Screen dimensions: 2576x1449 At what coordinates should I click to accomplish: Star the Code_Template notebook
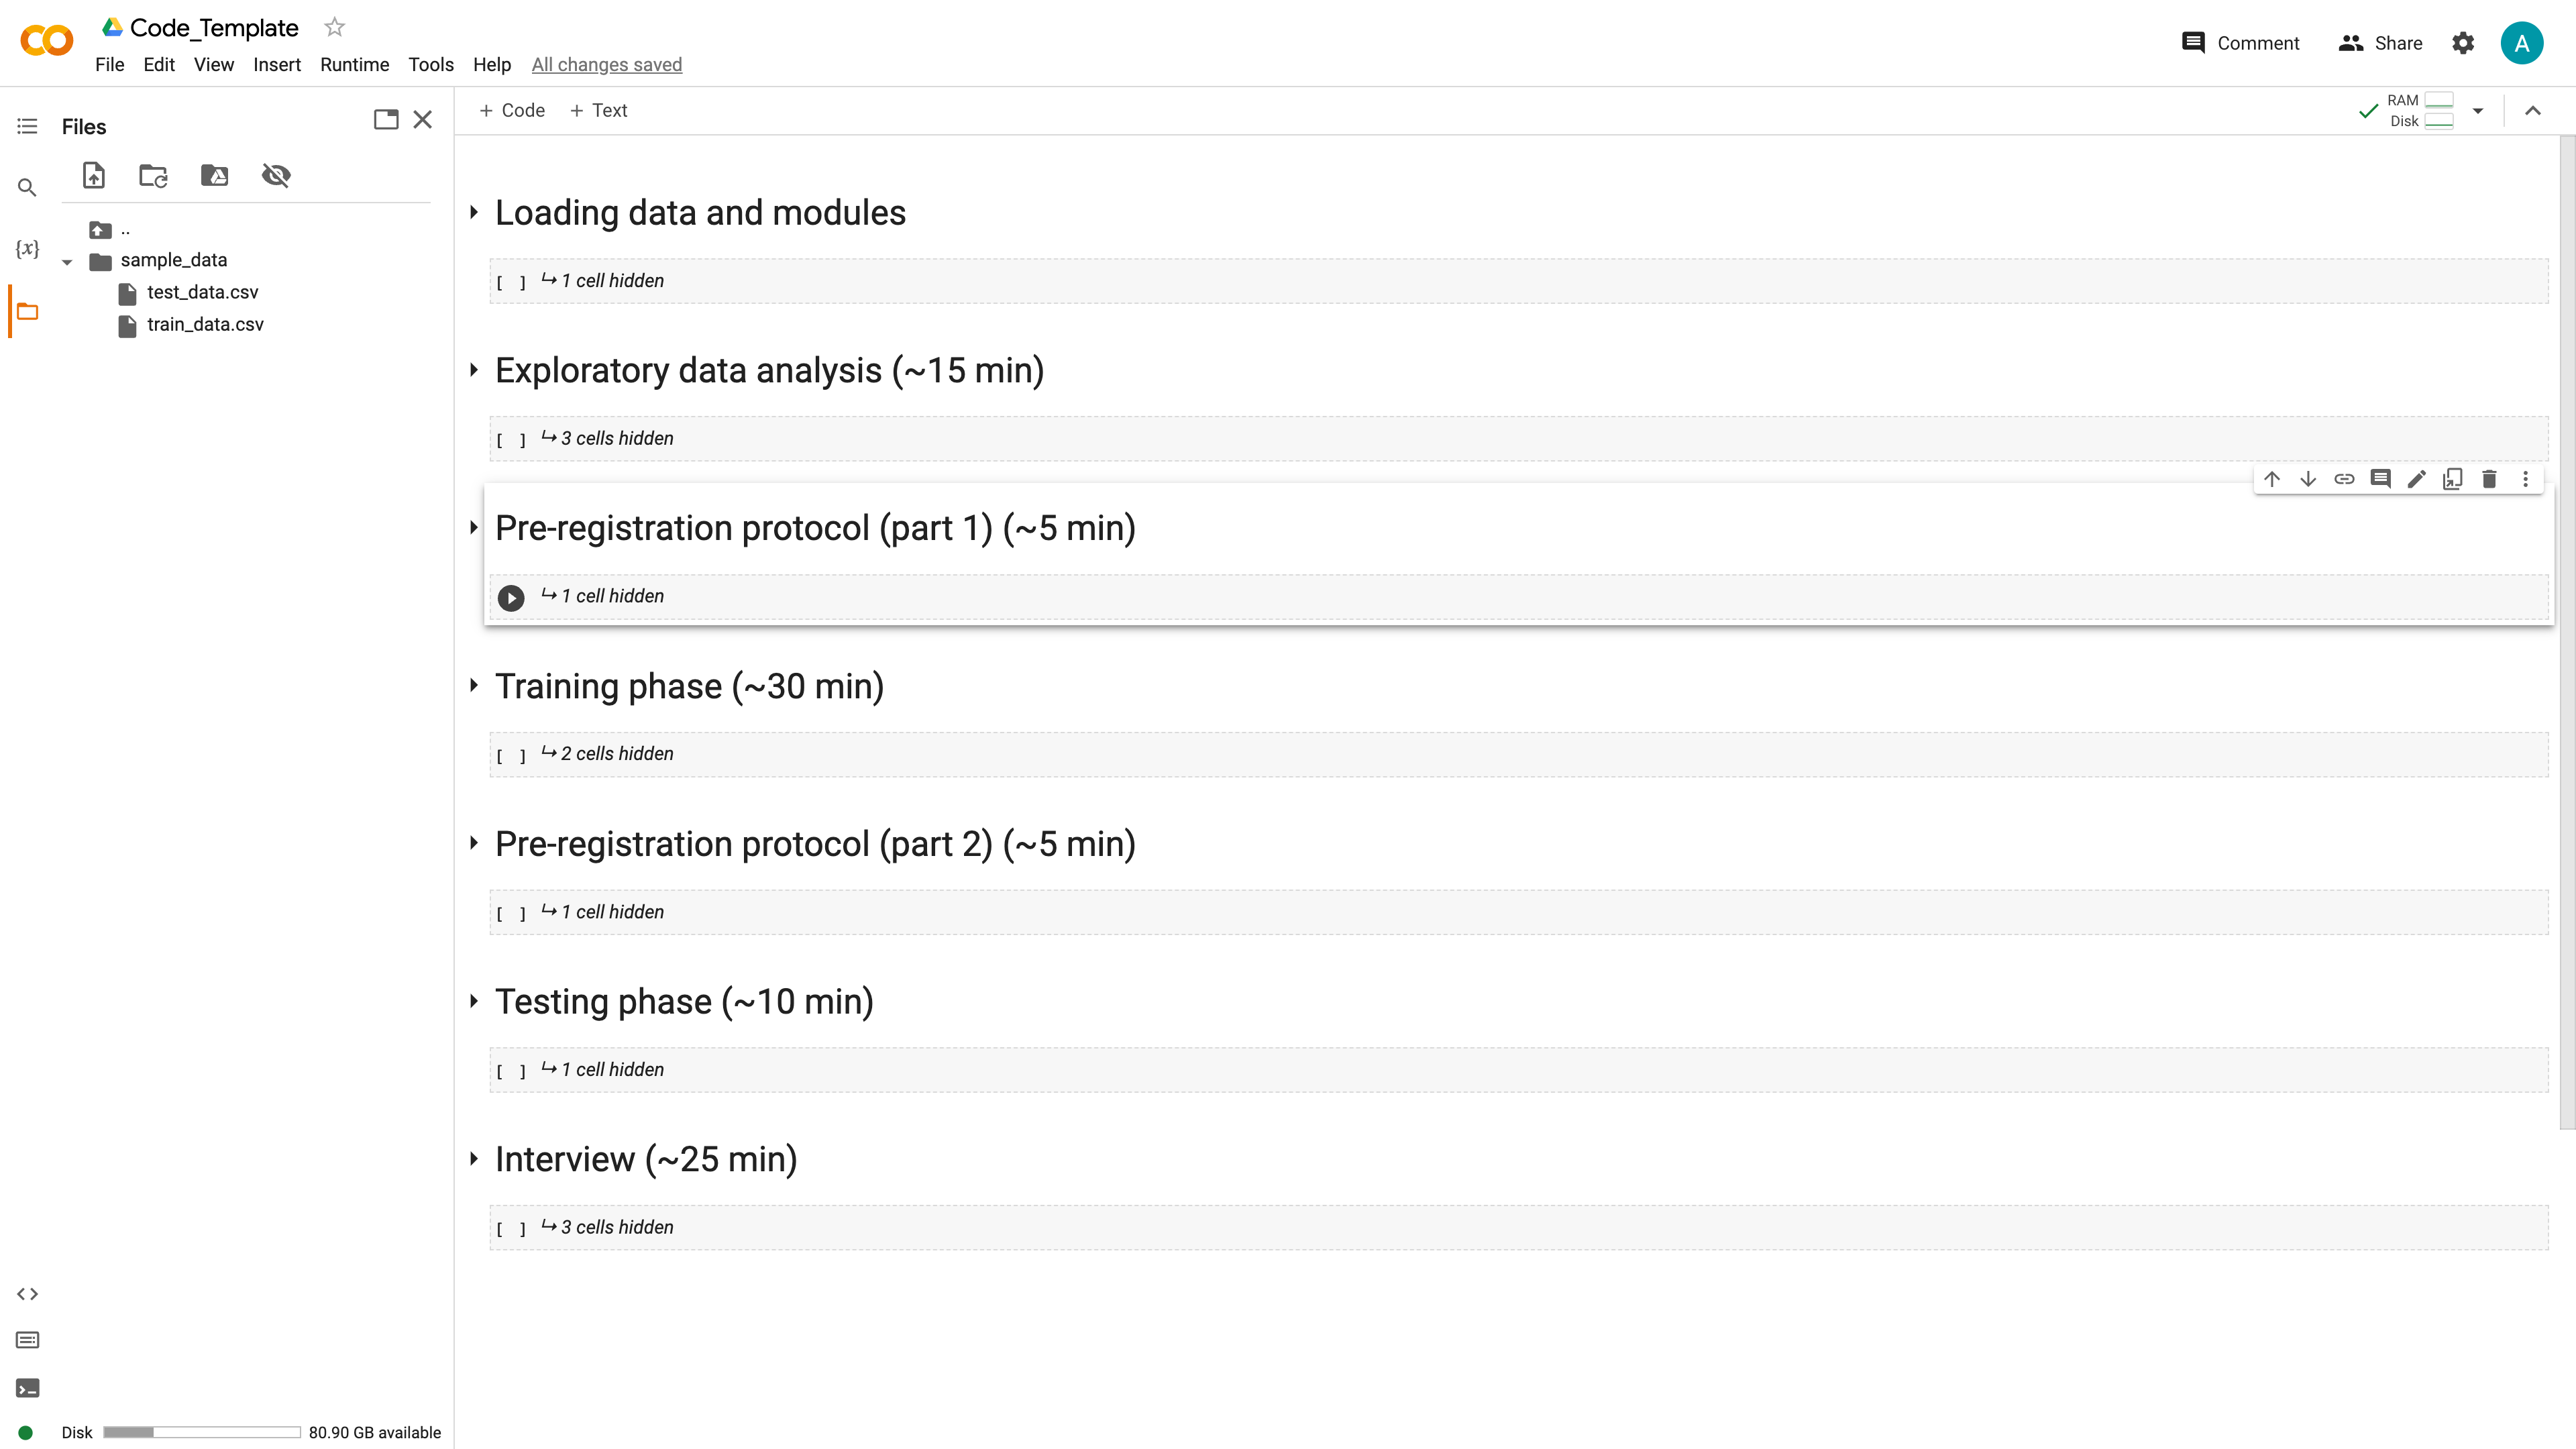[x=335, y=27]
